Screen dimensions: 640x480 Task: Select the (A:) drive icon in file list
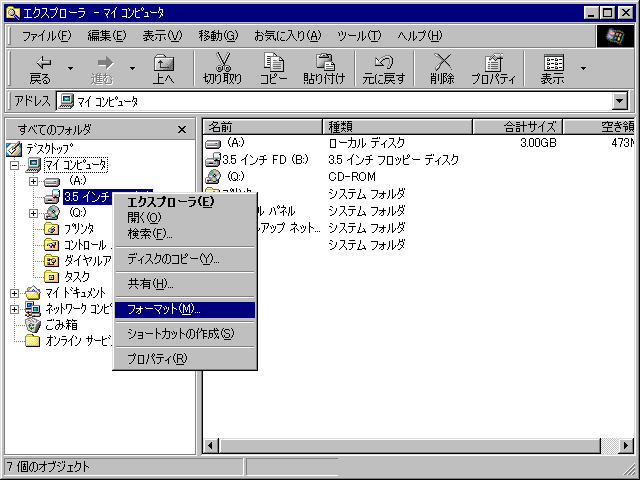[213, 144]
